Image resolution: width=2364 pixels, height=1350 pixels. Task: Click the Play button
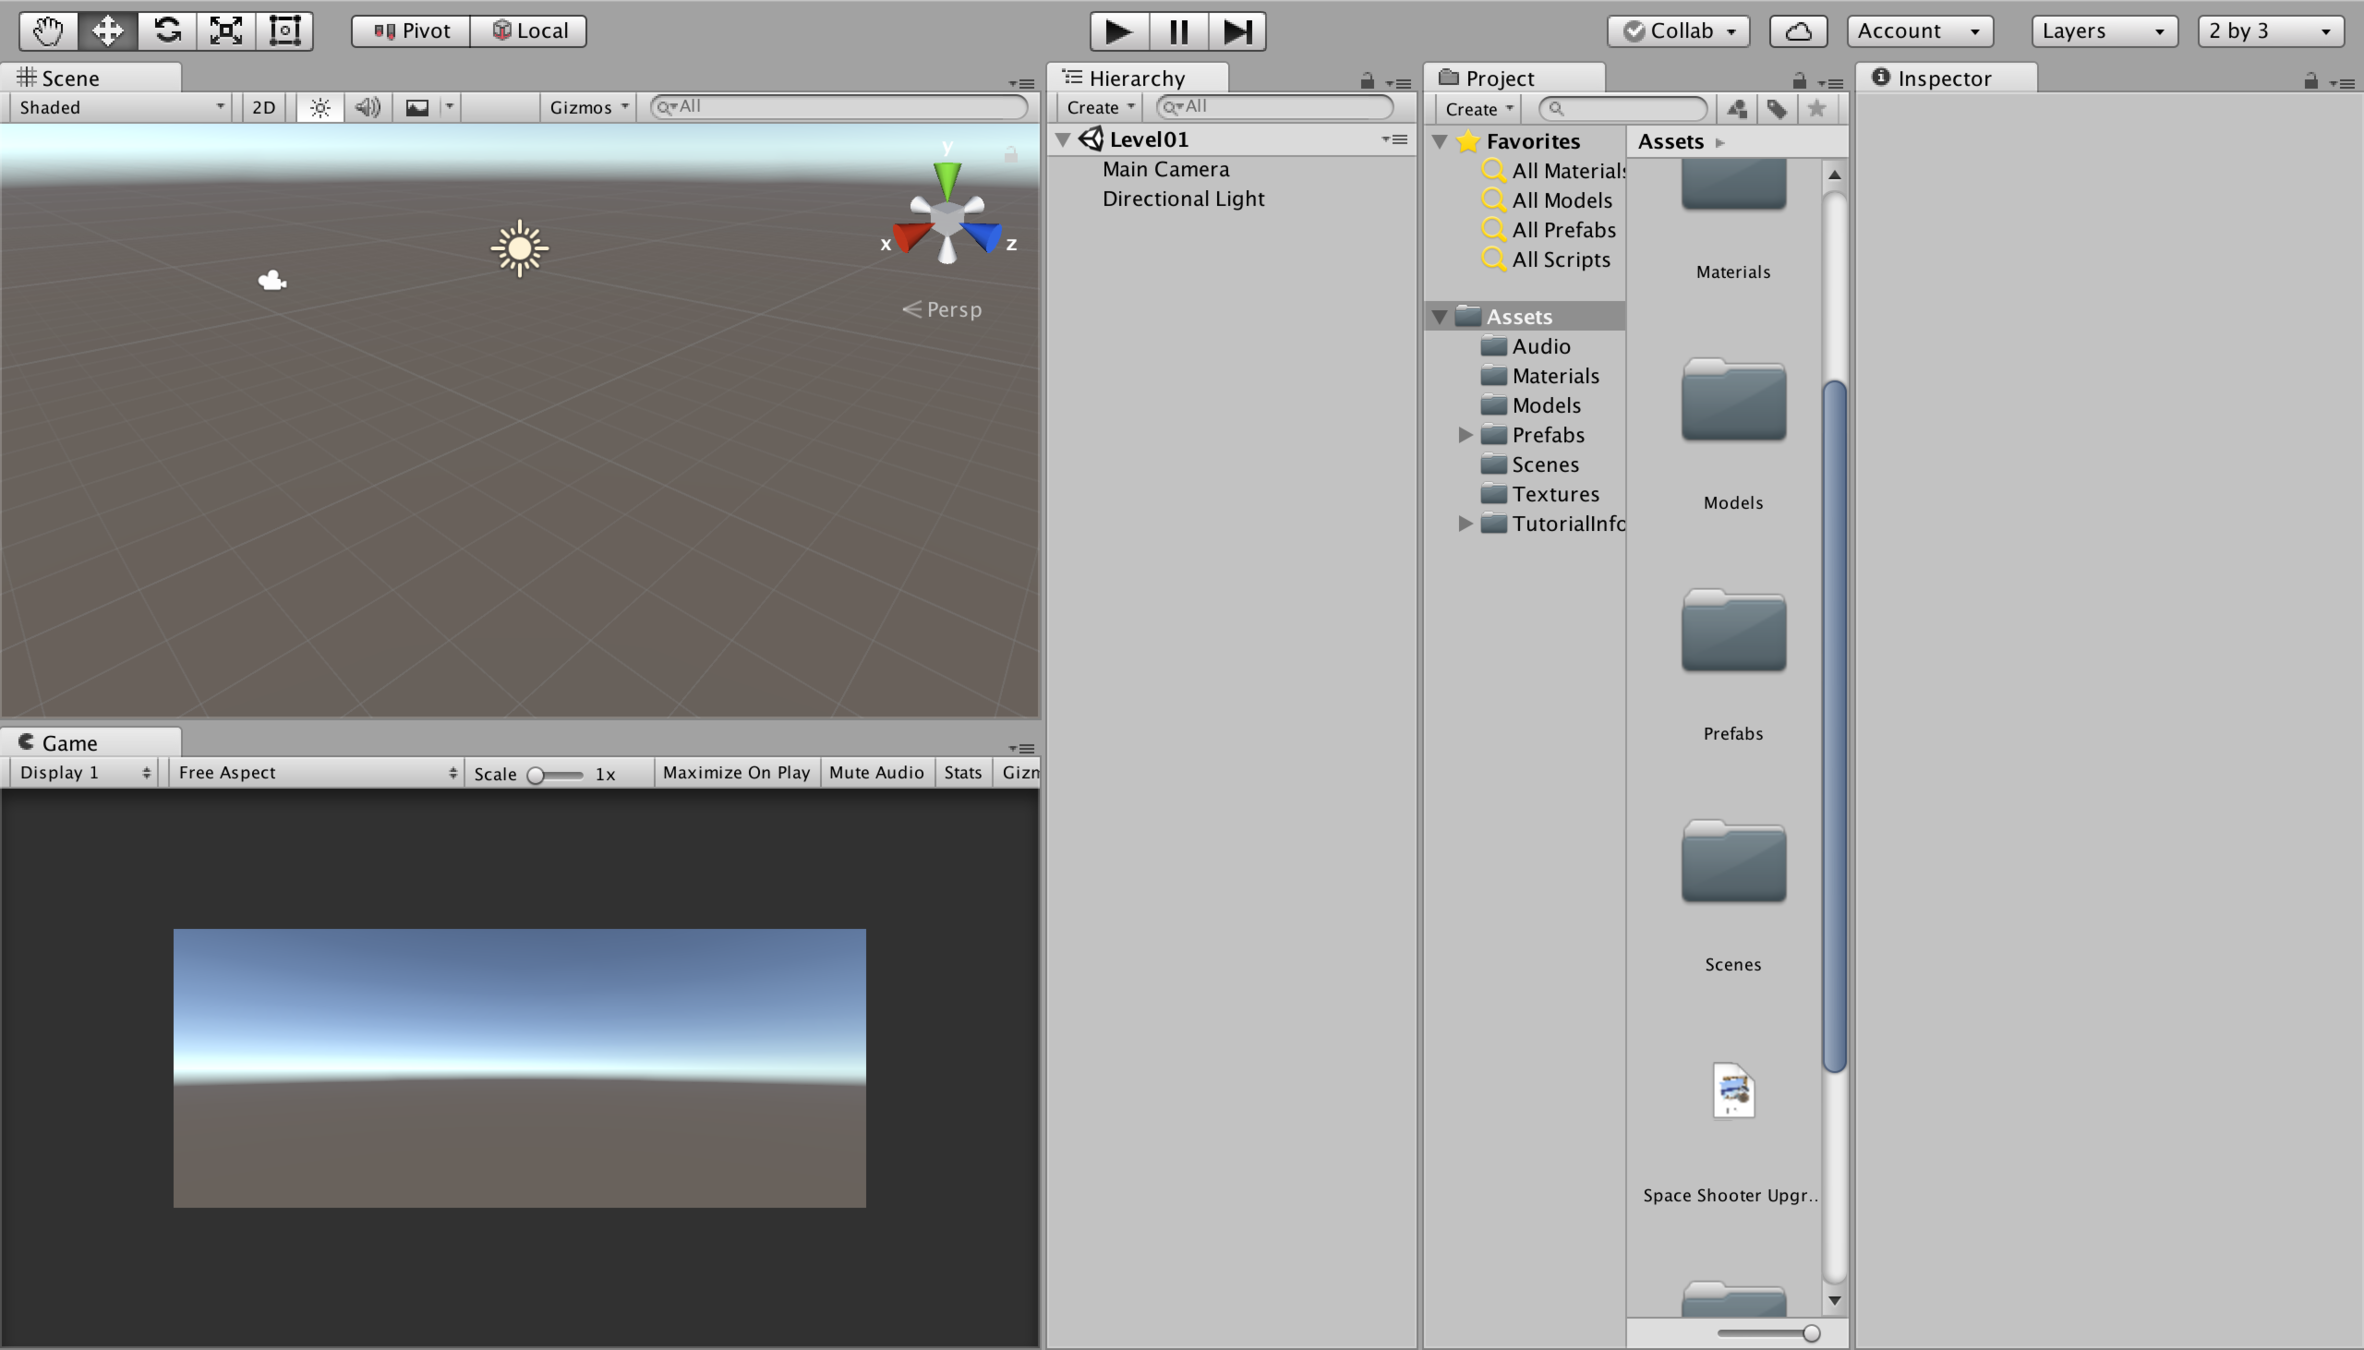tap(1118, 31)
